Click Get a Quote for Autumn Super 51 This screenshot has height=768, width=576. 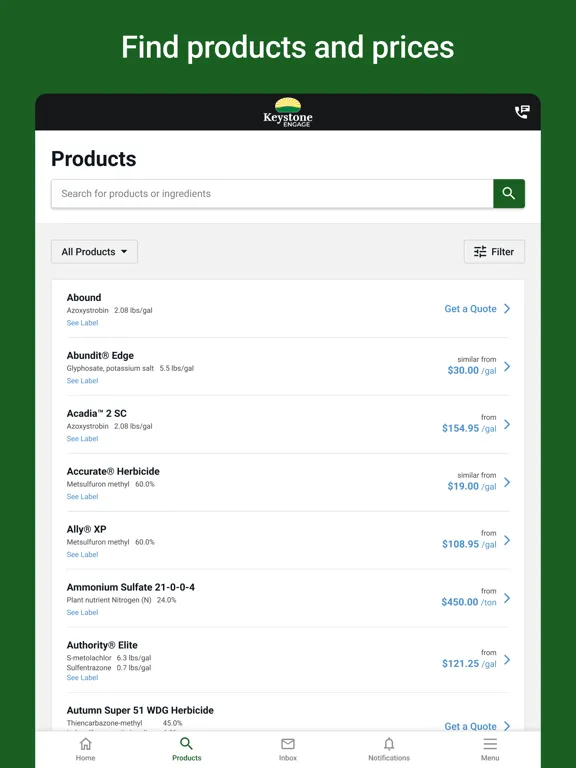(470, 726)
